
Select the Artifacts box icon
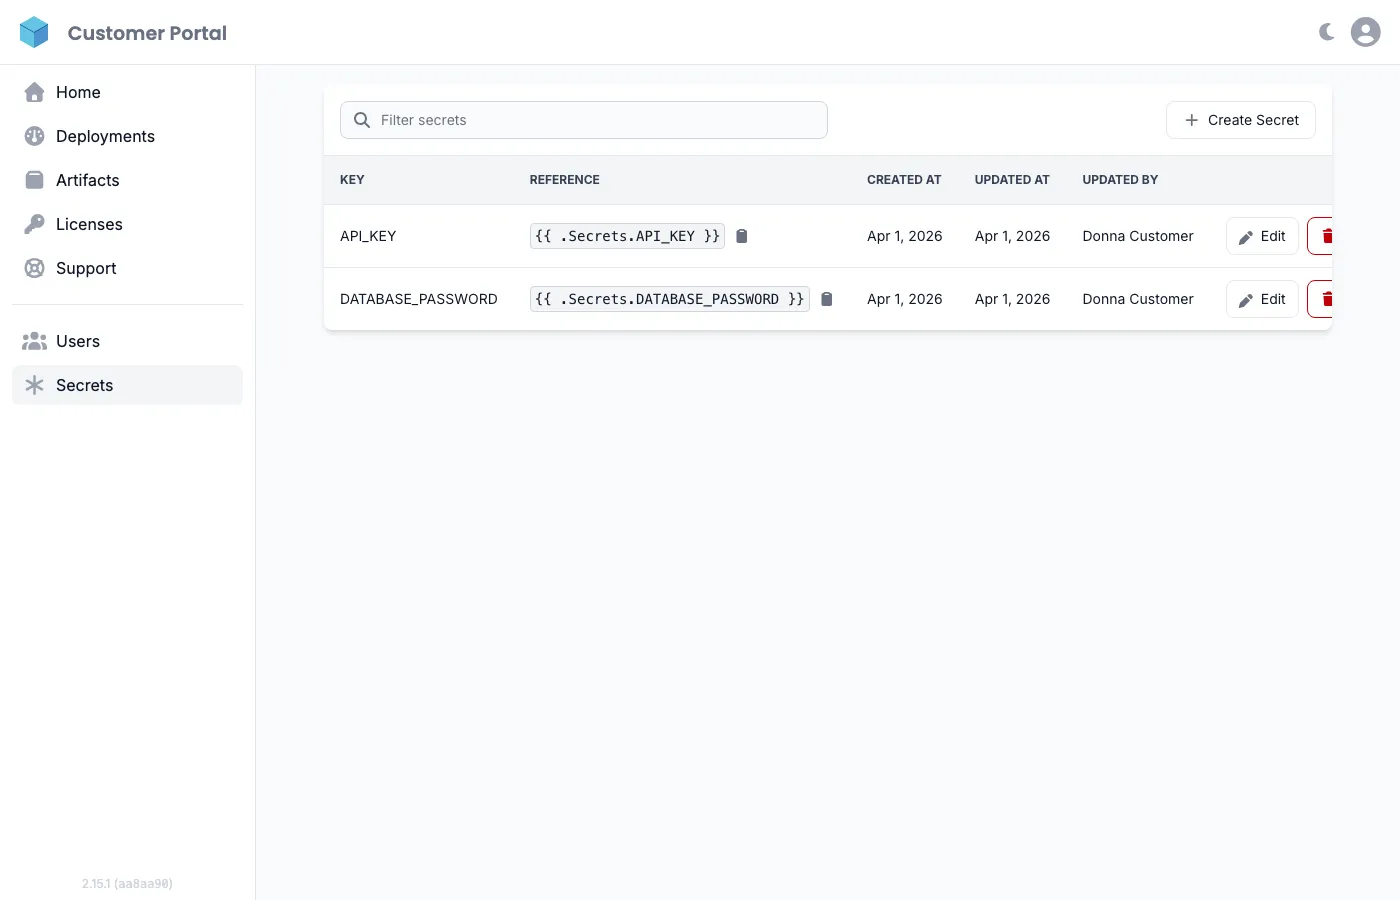coord(34,180)
